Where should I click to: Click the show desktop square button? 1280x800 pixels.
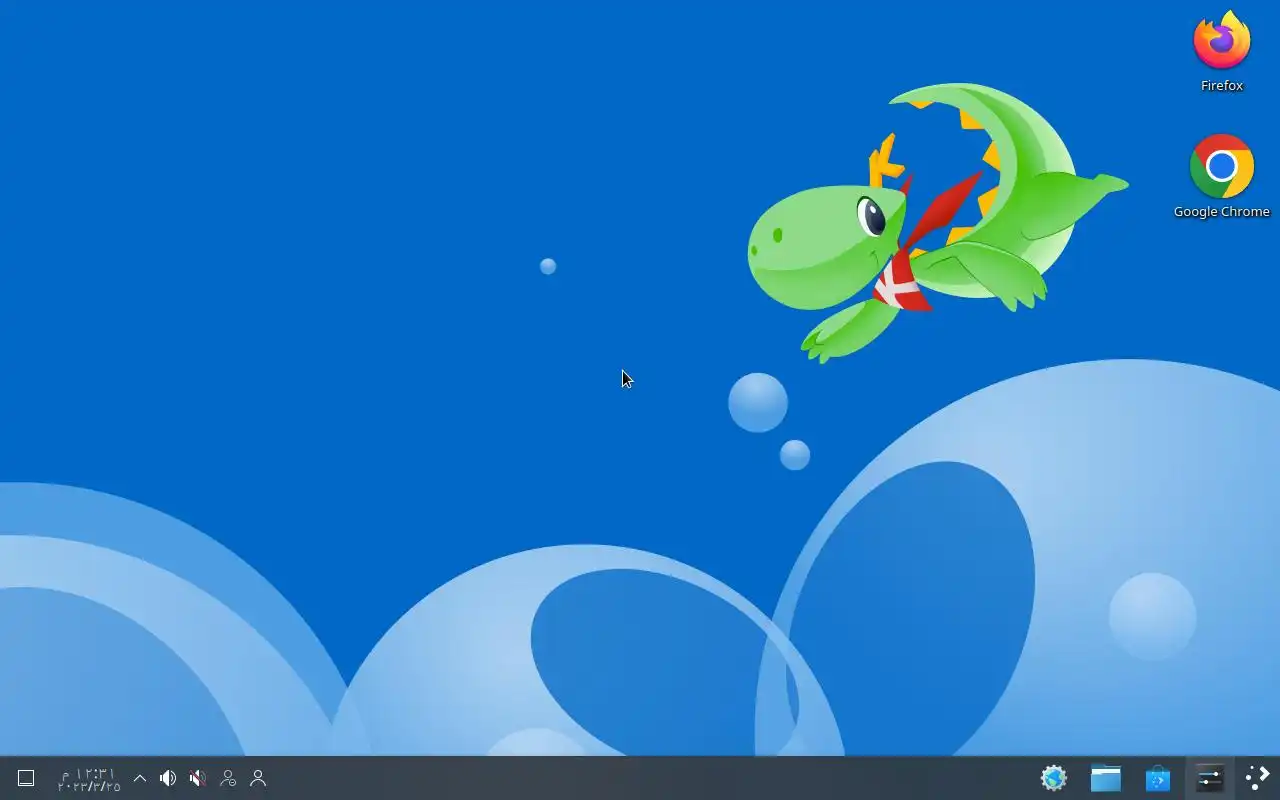pyautogui.click(x=26, y=778)
